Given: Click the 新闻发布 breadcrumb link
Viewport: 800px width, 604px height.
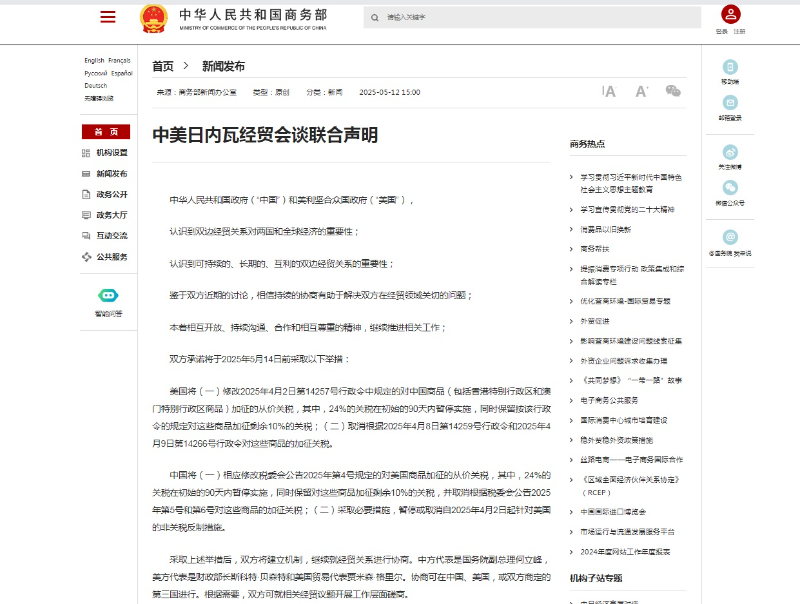Looking at the screenshot, I should tap(223, 66).
